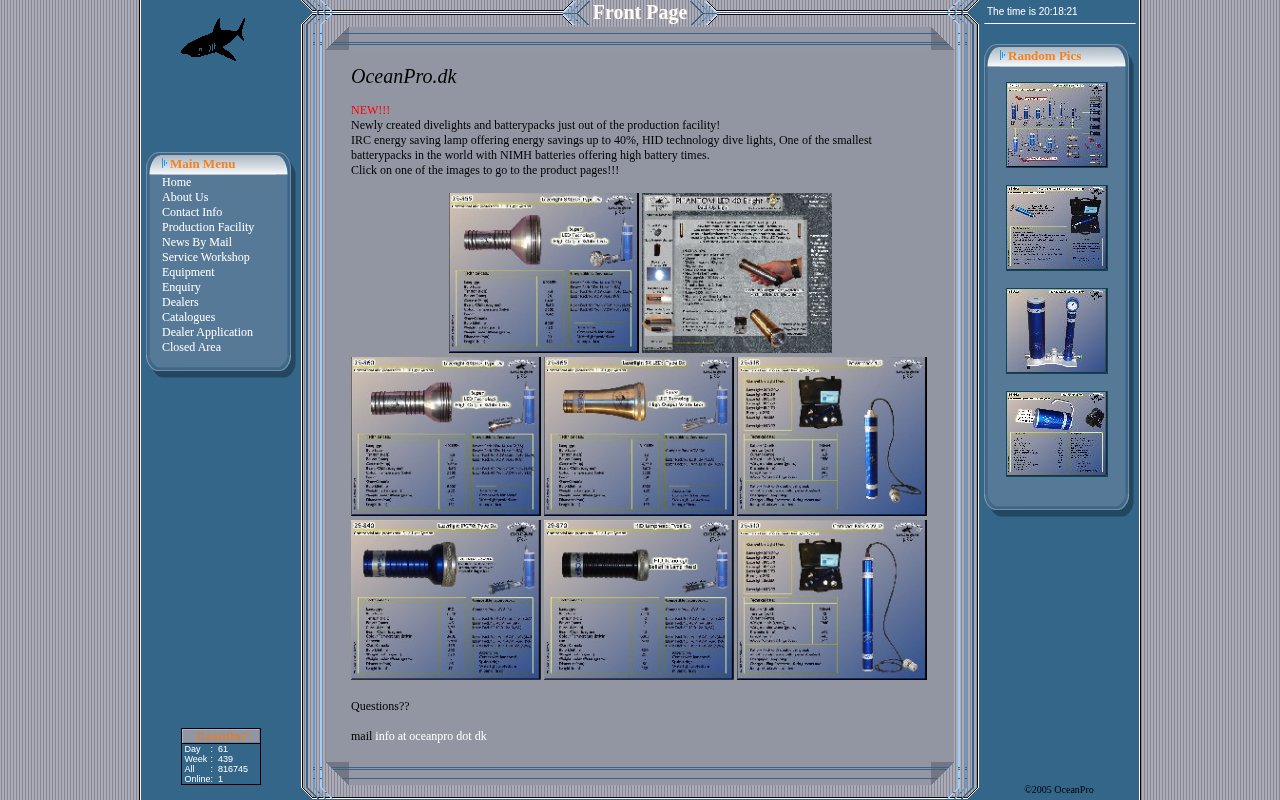Click the info at oceanpro dot dk email link

[431, 736]
